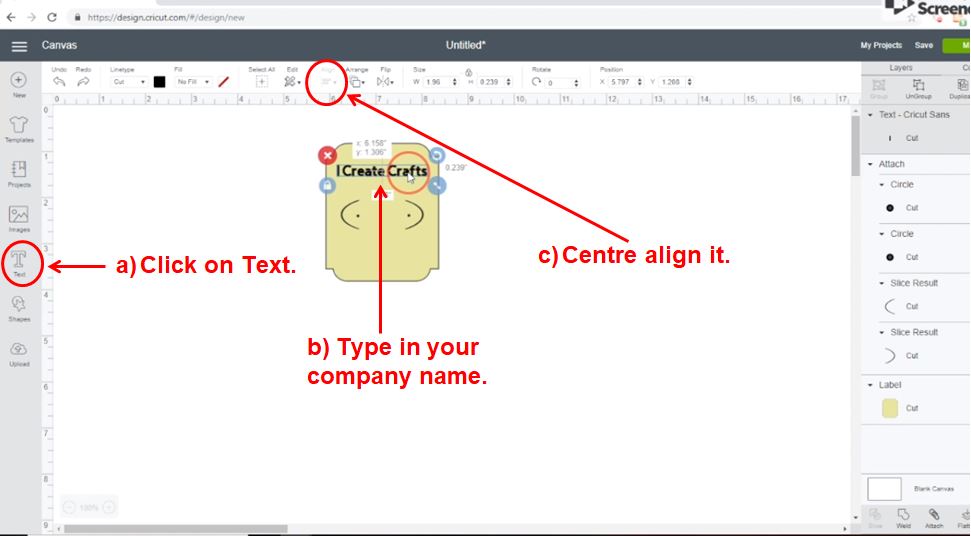Switch to the Layers tab

900,68
